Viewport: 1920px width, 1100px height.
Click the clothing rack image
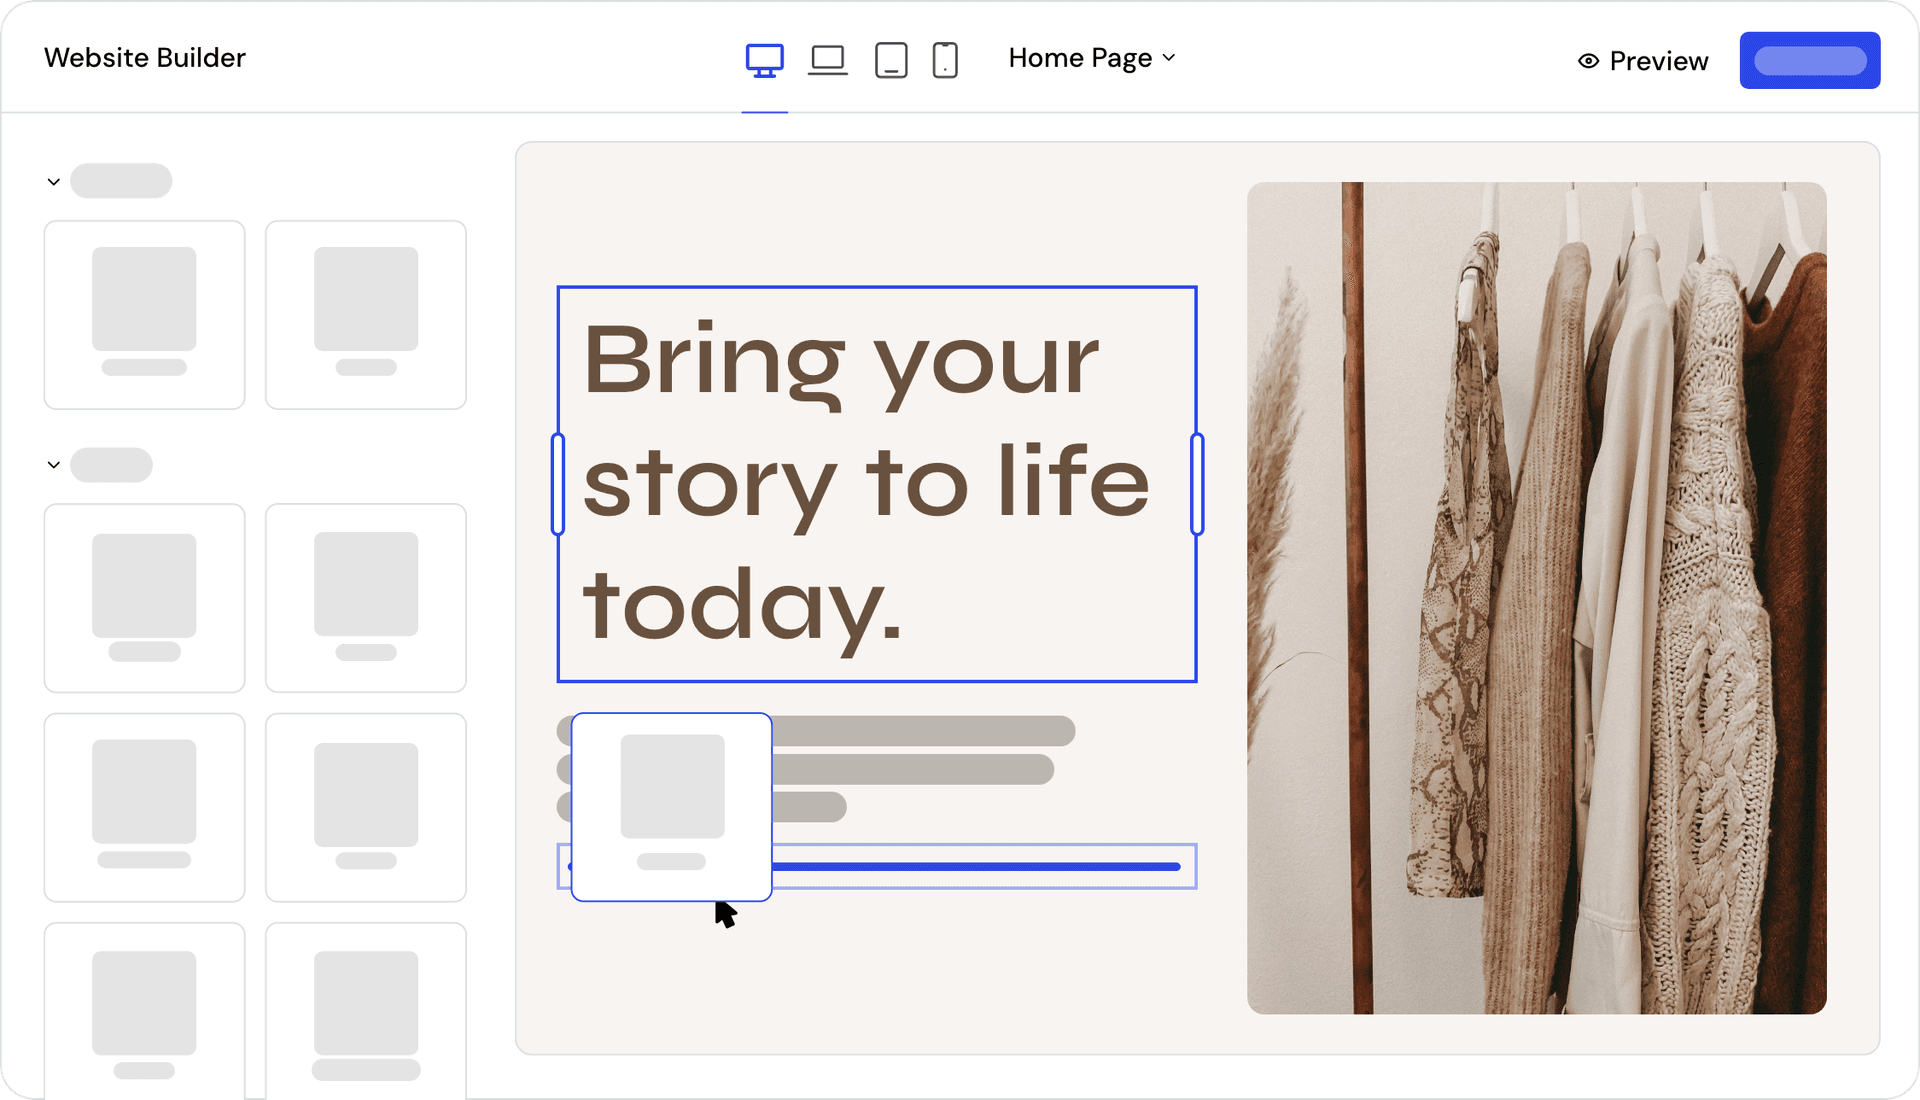[x=1537, y=598]
